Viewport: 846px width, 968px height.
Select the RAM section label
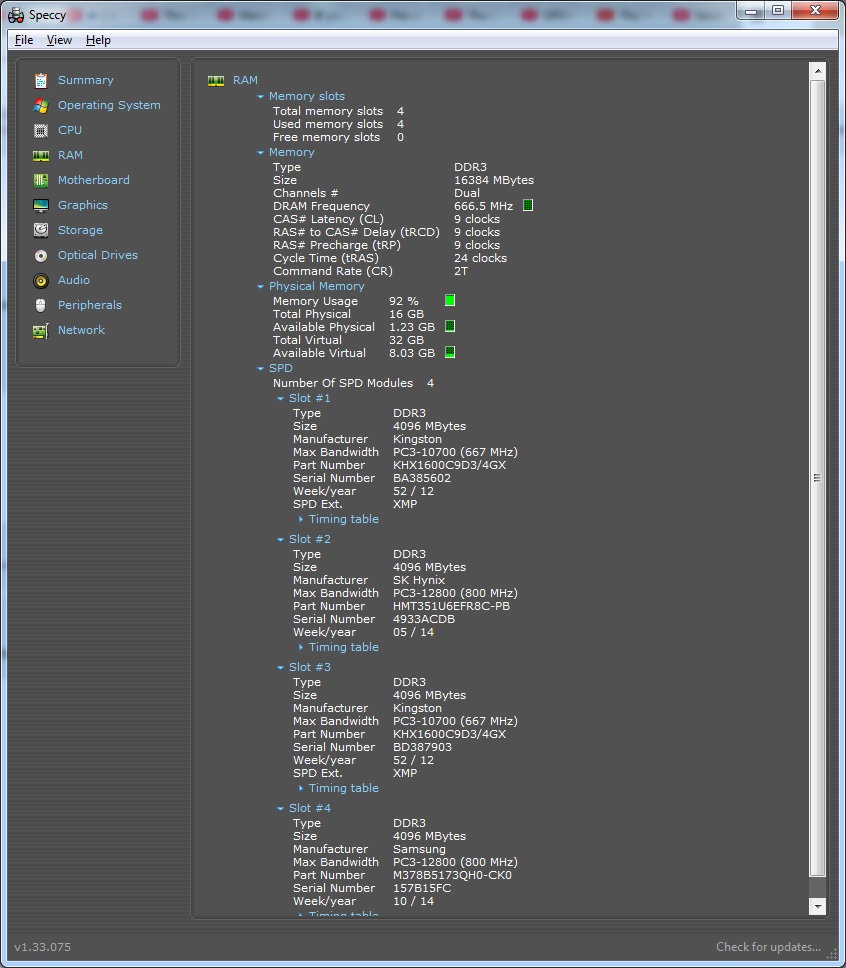click(70, 156)
